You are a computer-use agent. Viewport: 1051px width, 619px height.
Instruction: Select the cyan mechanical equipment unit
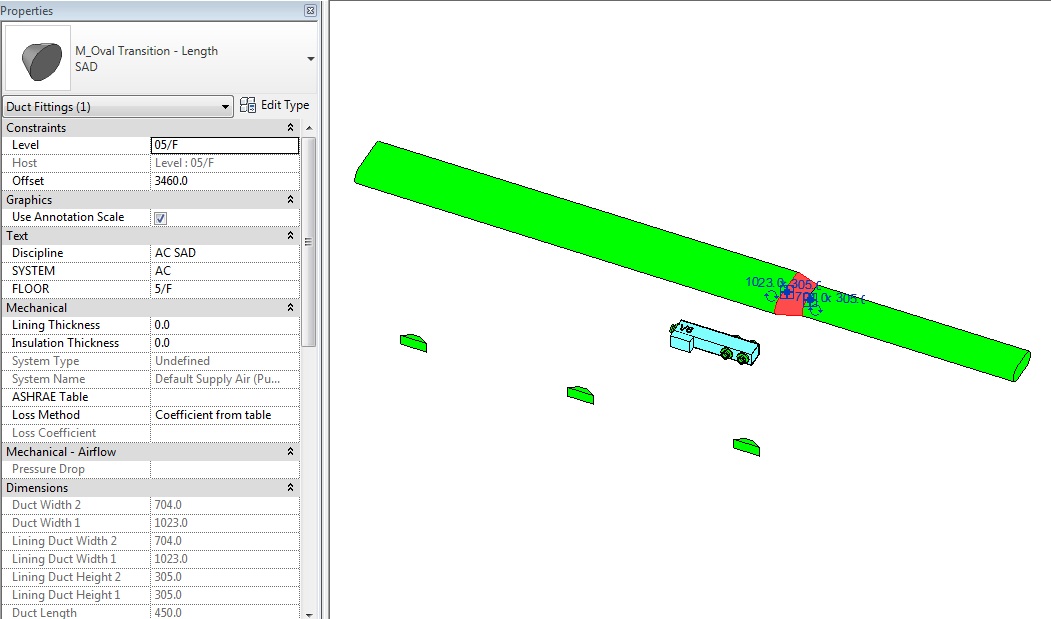click(x=715, y=343)
